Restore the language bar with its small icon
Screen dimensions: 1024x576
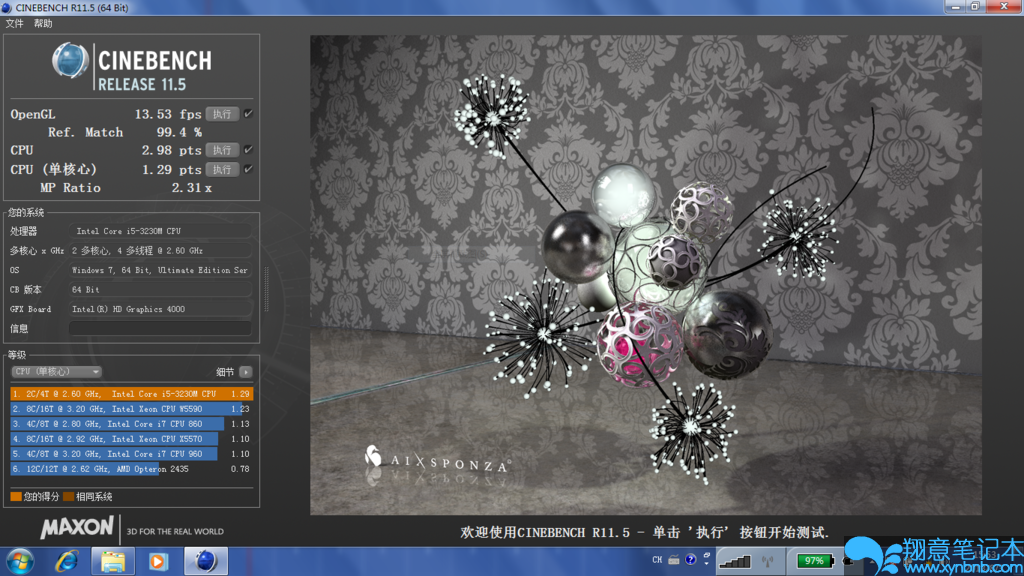coord(707,555)
